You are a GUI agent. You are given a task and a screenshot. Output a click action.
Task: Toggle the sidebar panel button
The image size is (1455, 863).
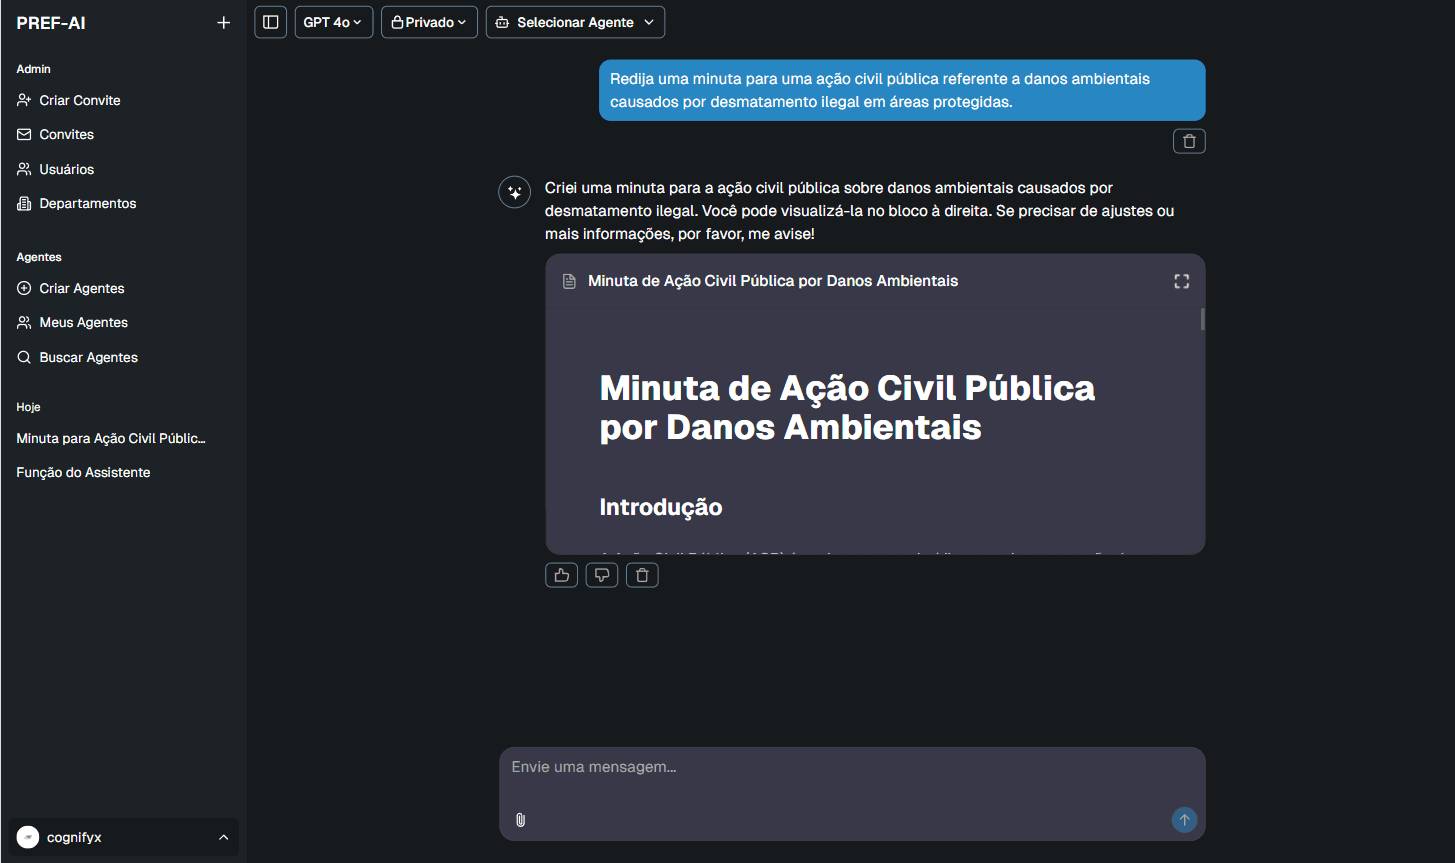(x=271, y=22)
